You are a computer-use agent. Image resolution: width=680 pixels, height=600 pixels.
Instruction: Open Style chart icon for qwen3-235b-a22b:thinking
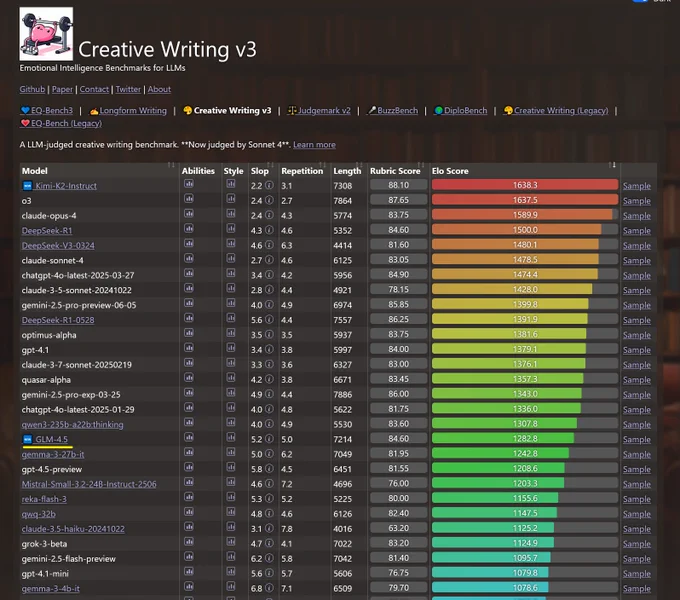pyautogui.click(x=231, y=423)
